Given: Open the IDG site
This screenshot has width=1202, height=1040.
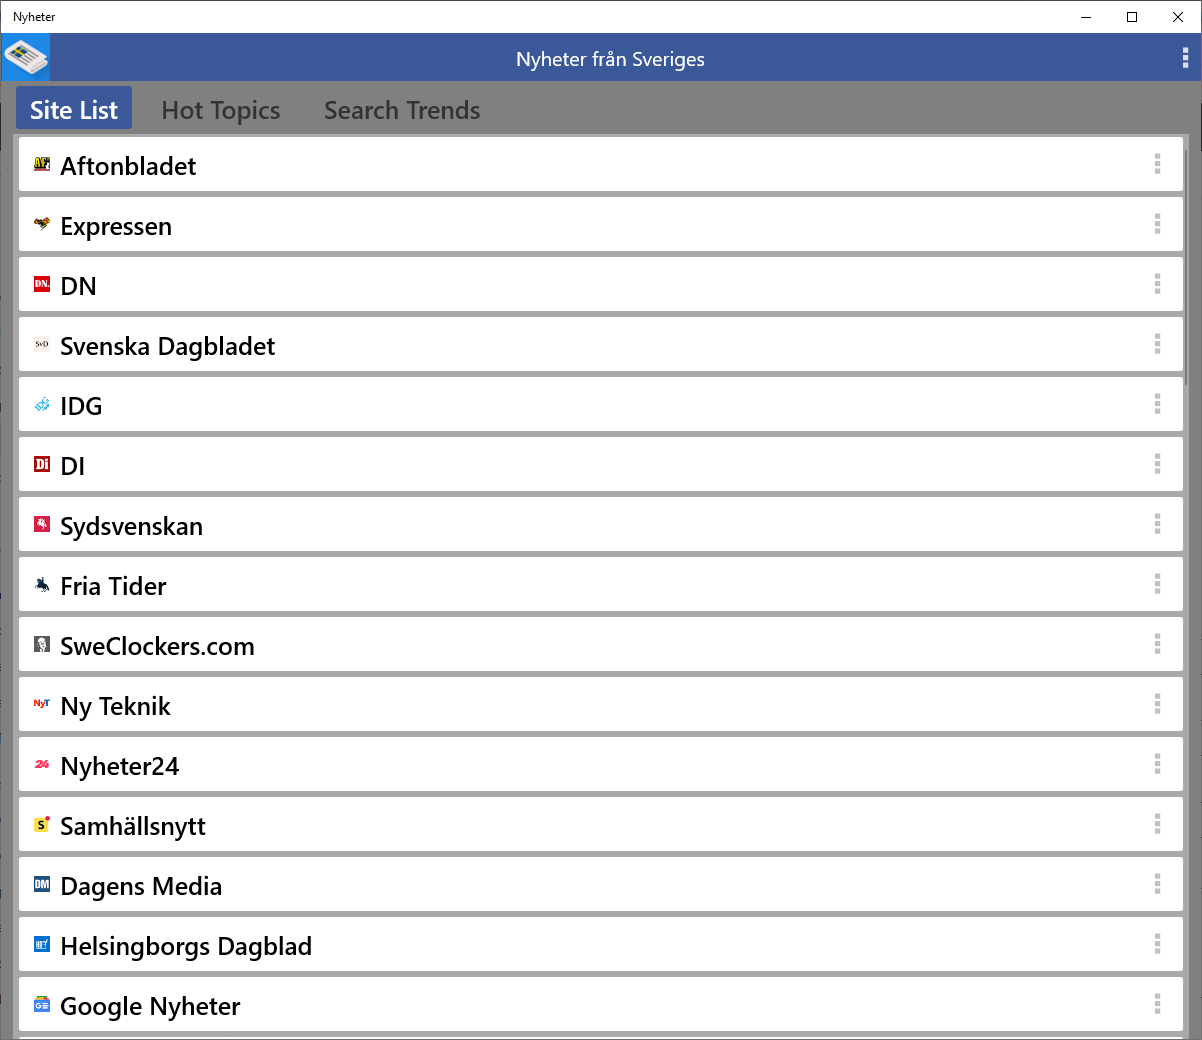Looking at the screenshot, I should pyautogui.click(x=600, y=404).
